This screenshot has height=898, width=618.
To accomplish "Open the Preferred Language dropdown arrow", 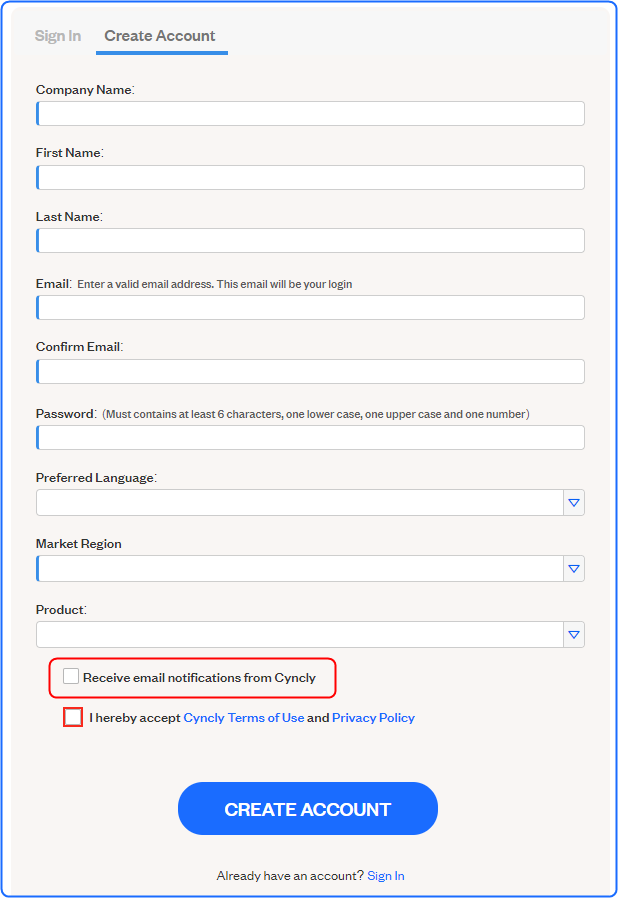I will click(574, 503).
